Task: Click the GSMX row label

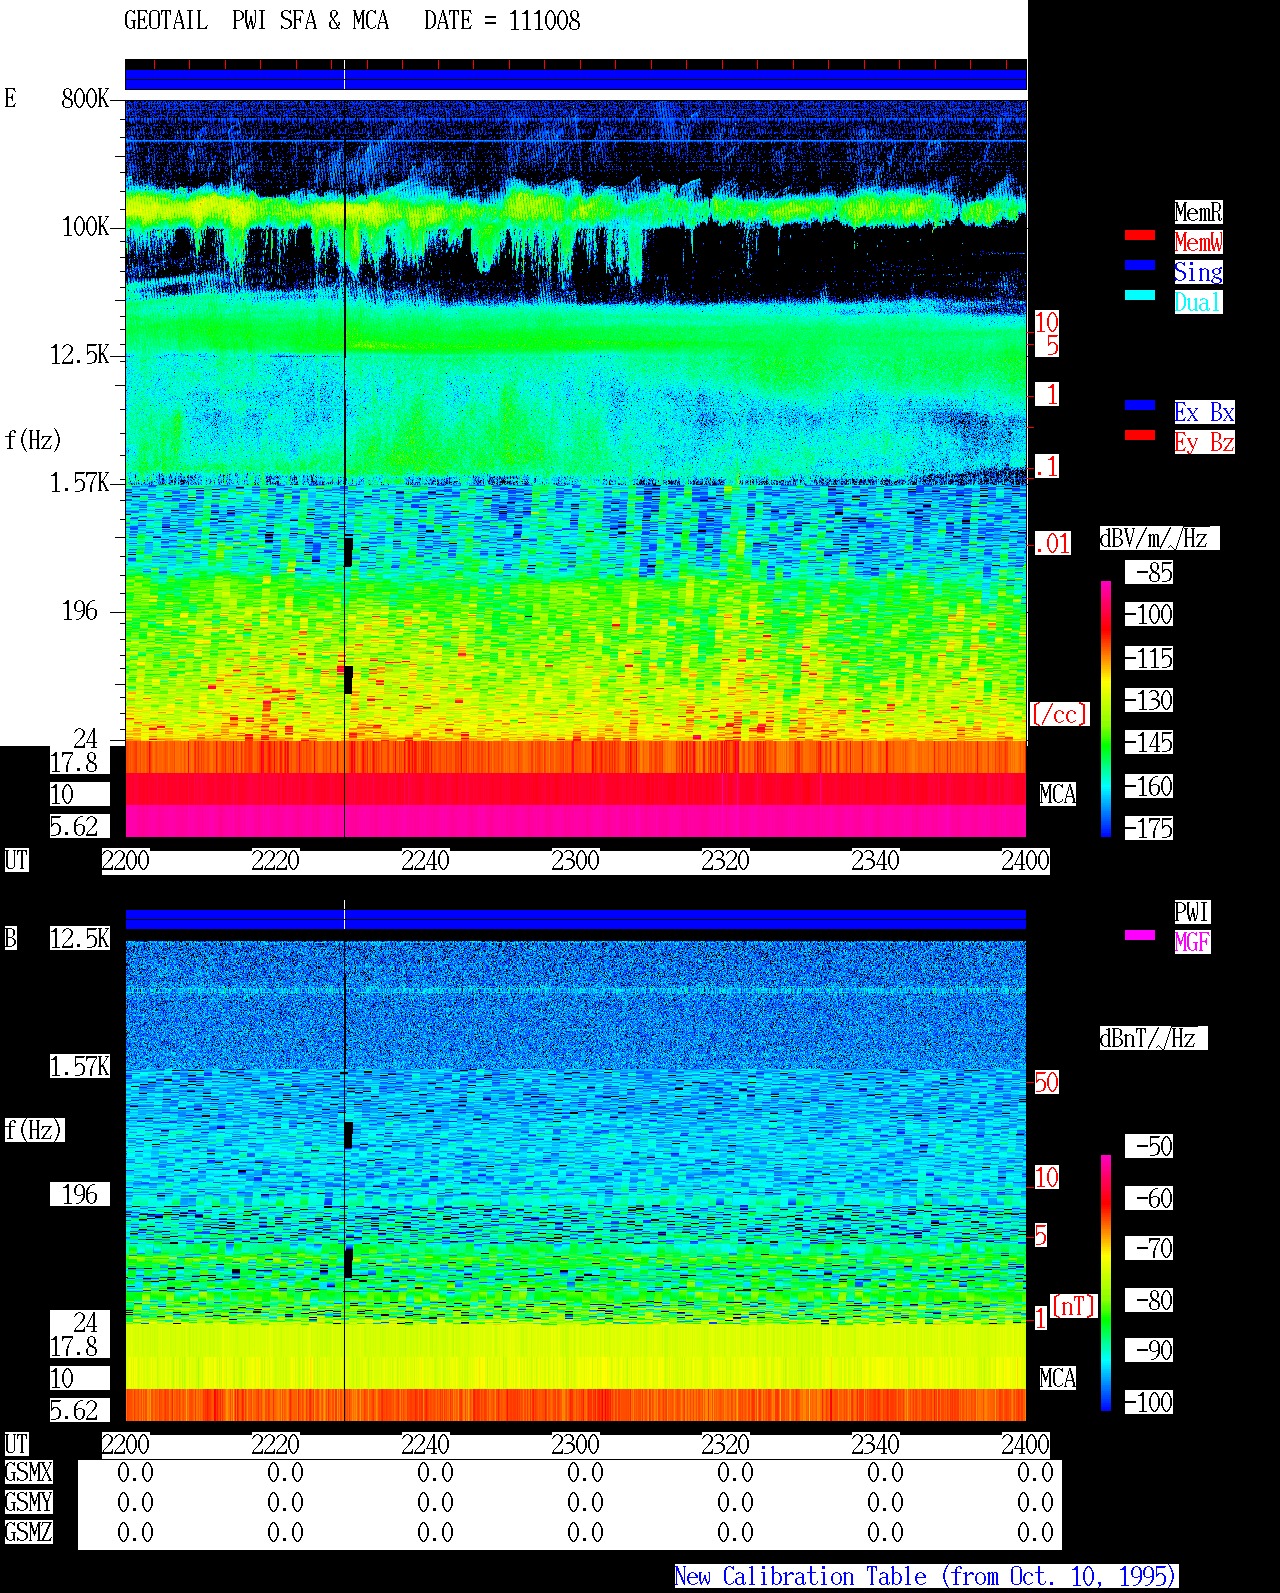Action: coord(28,1473)
